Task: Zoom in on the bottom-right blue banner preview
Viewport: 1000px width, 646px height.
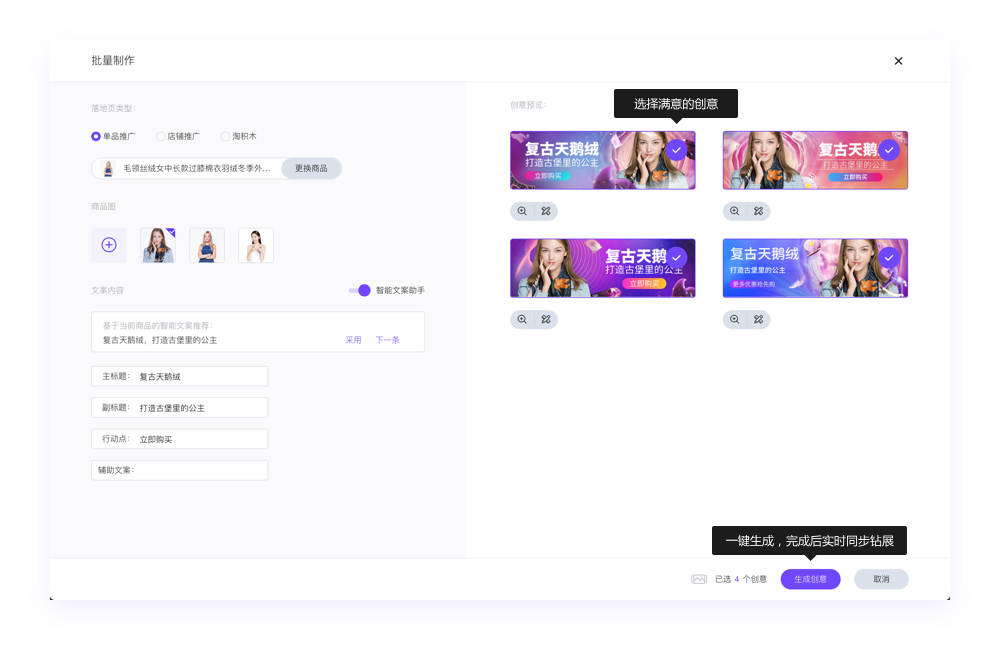Action: coord(735,319)
